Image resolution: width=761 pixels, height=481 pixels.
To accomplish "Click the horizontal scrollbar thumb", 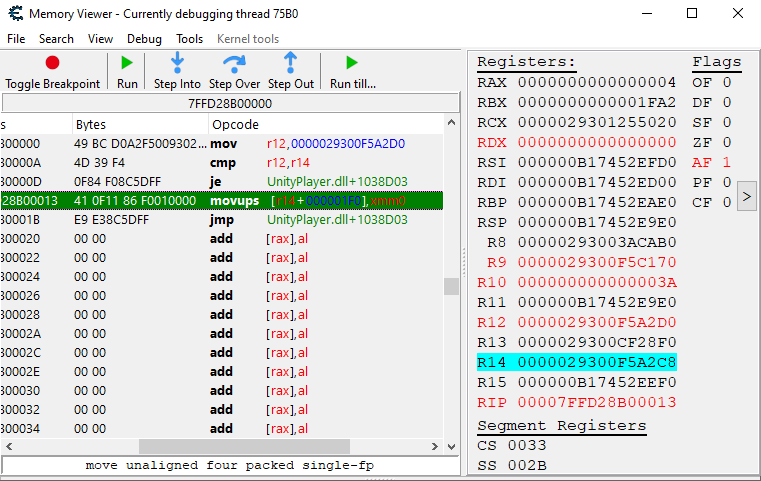I will [x=244, y=446].
